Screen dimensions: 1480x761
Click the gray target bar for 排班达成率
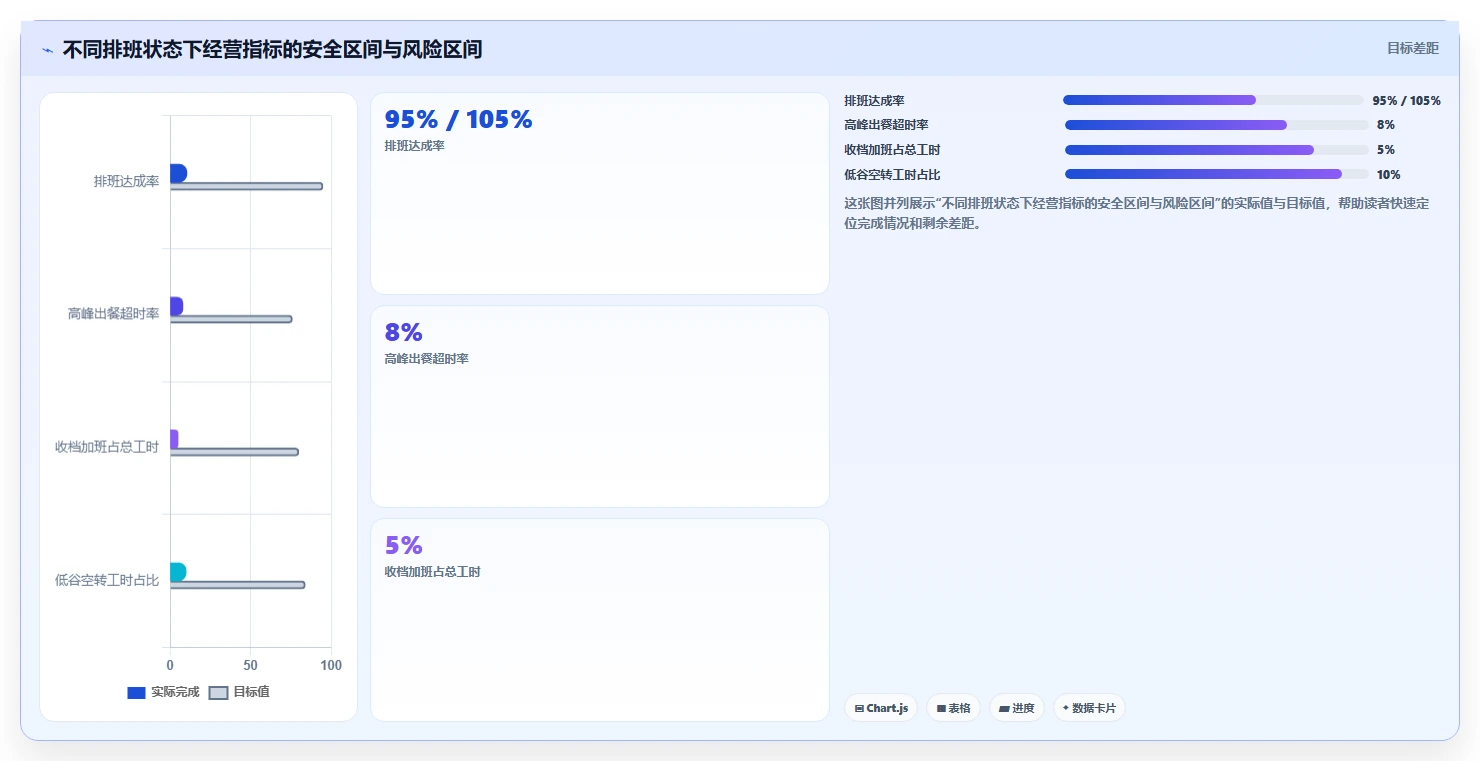click(x=246, y=186)
